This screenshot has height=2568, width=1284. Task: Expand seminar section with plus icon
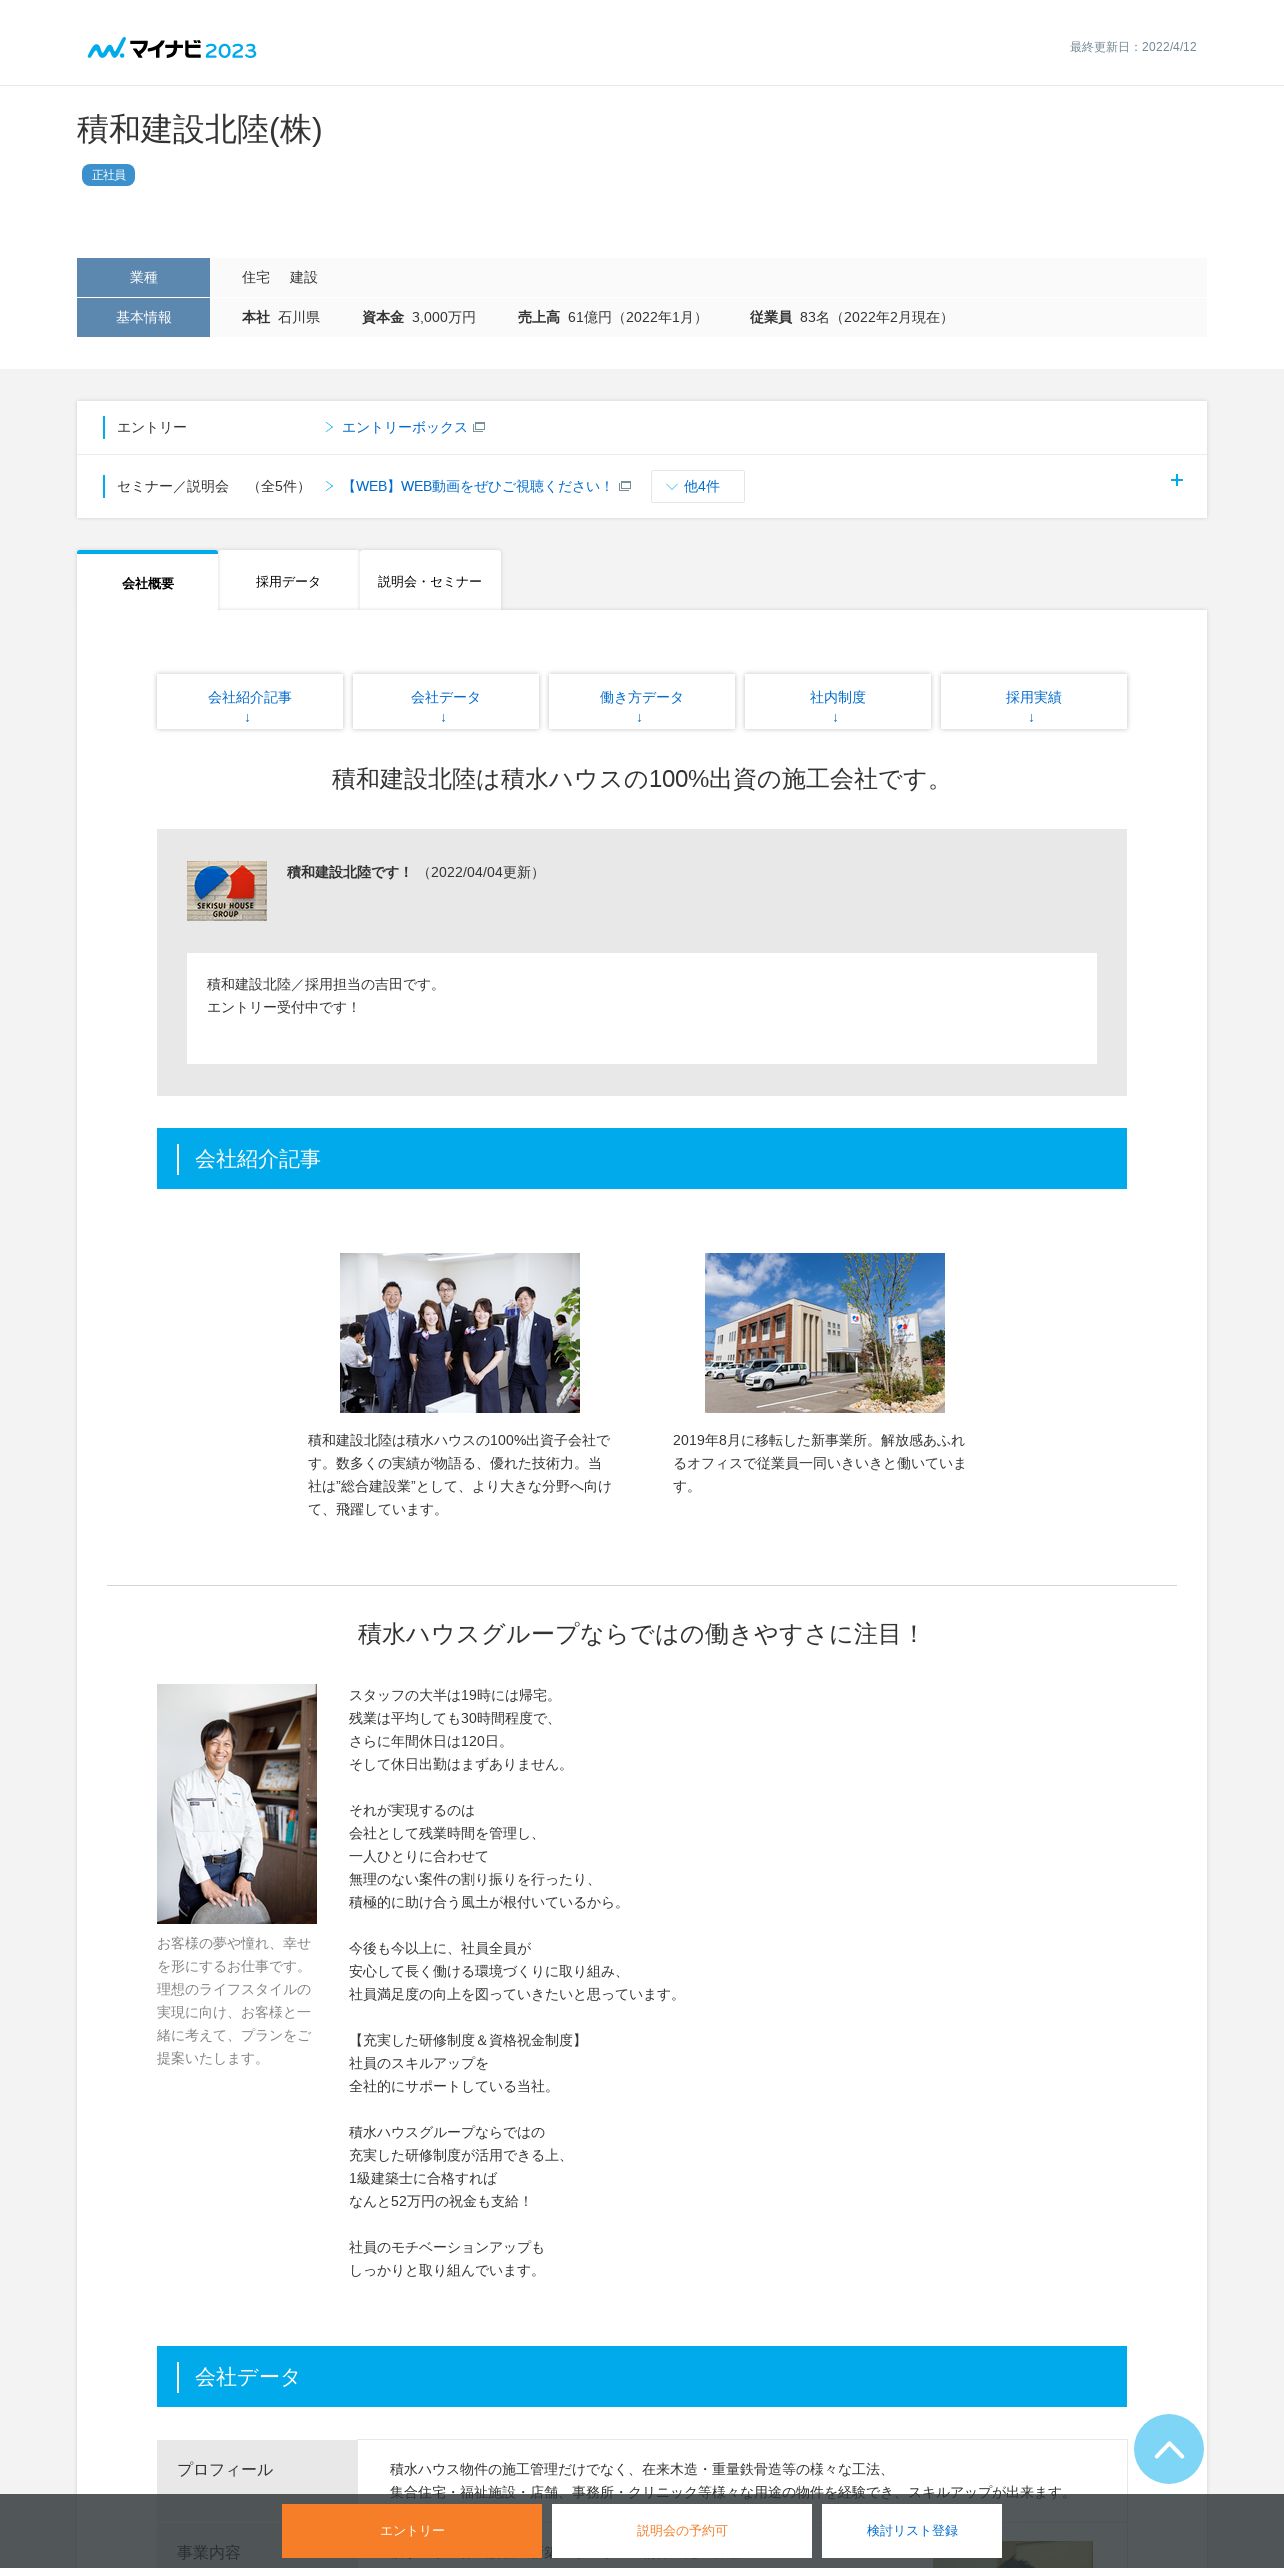(1177, 480)
